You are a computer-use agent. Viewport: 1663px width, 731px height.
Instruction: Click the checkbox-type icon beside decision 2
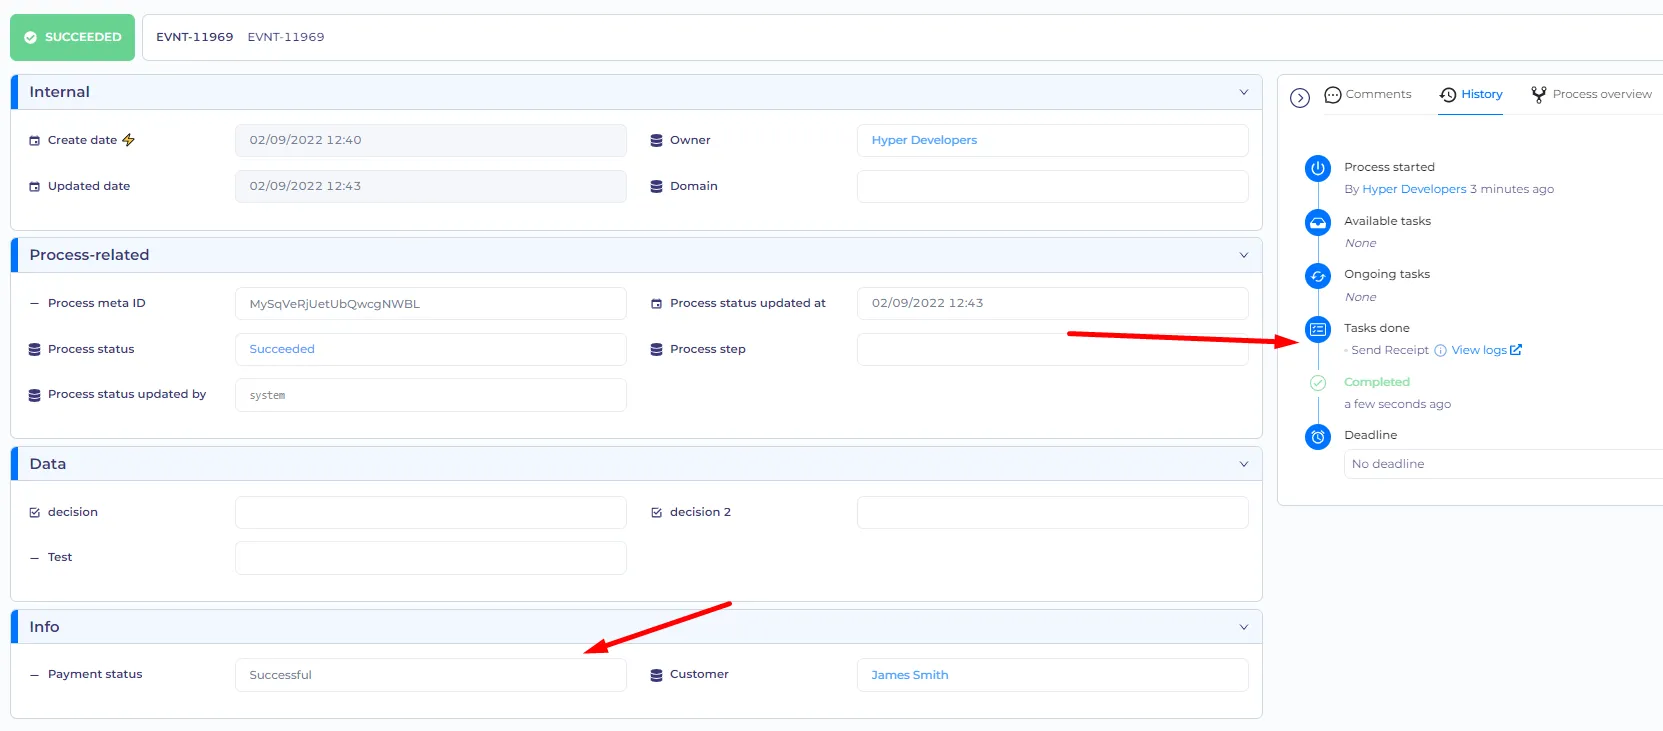[656, 513]
